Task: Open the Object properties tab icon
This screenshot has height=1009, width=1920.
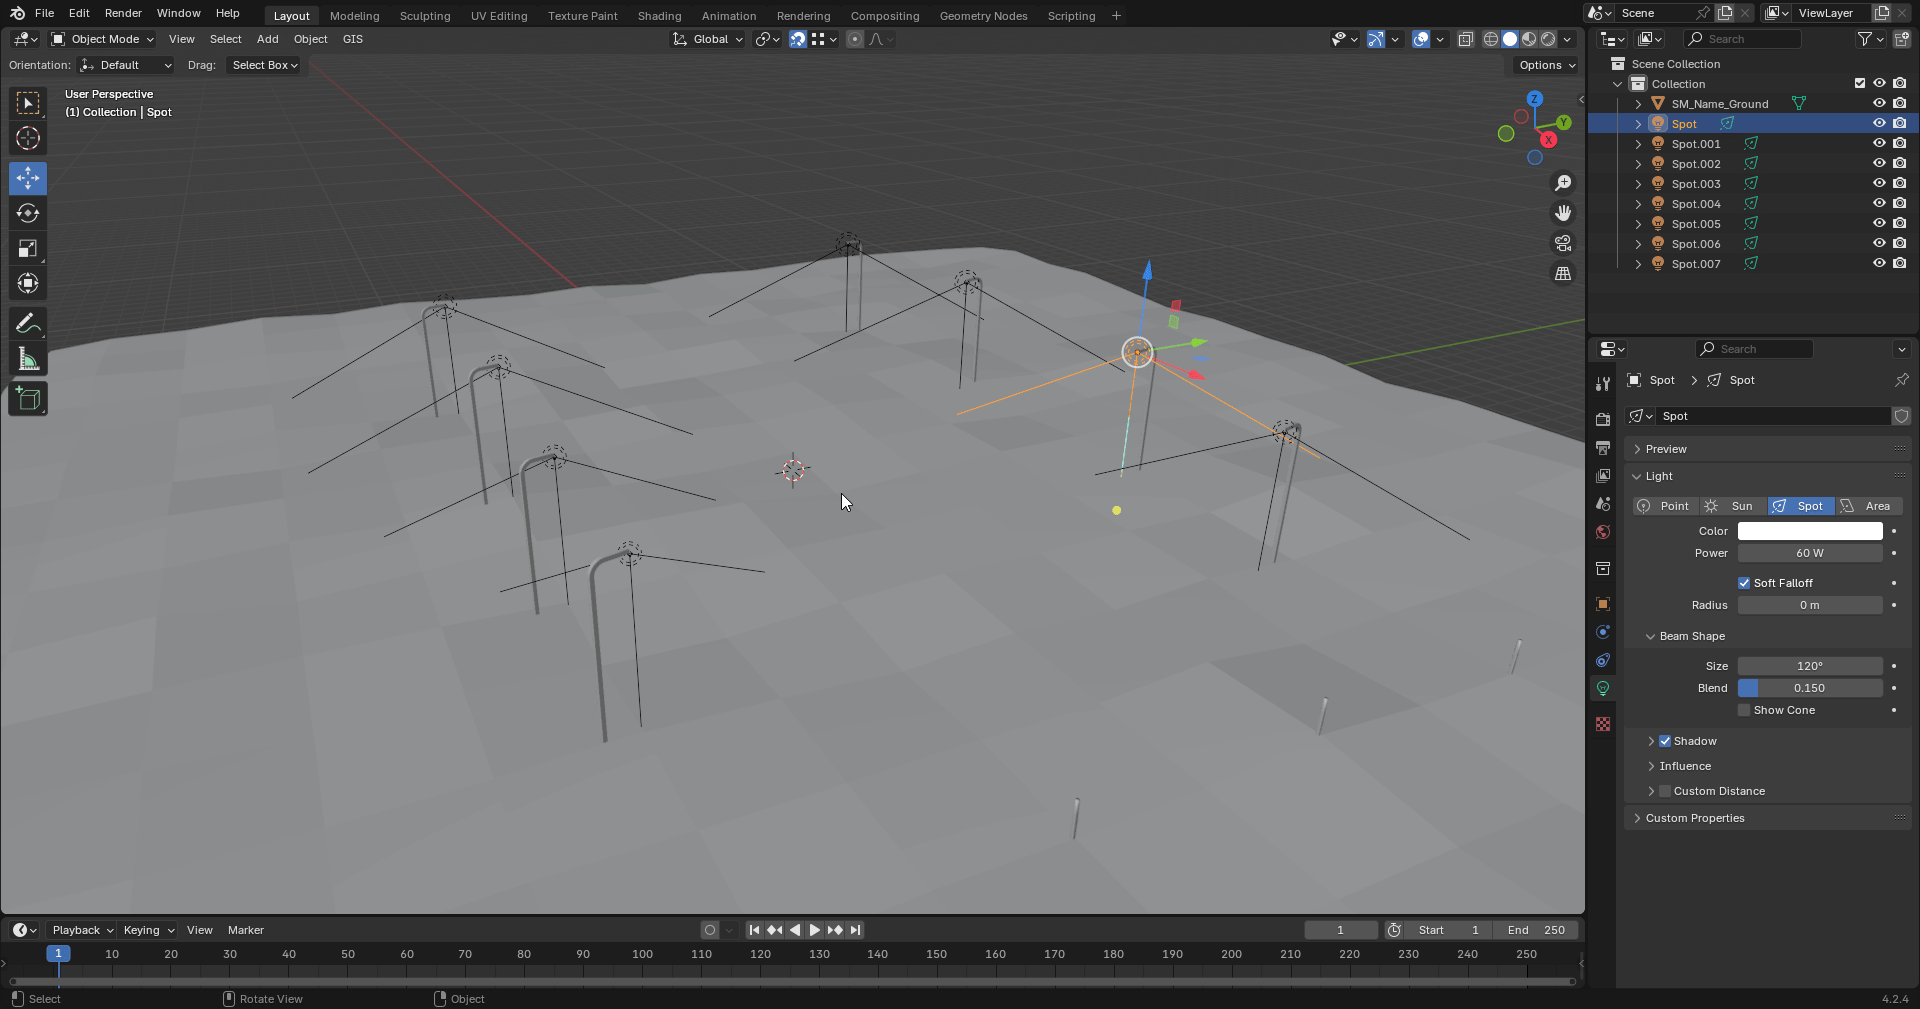Action: pos(1603,604)
